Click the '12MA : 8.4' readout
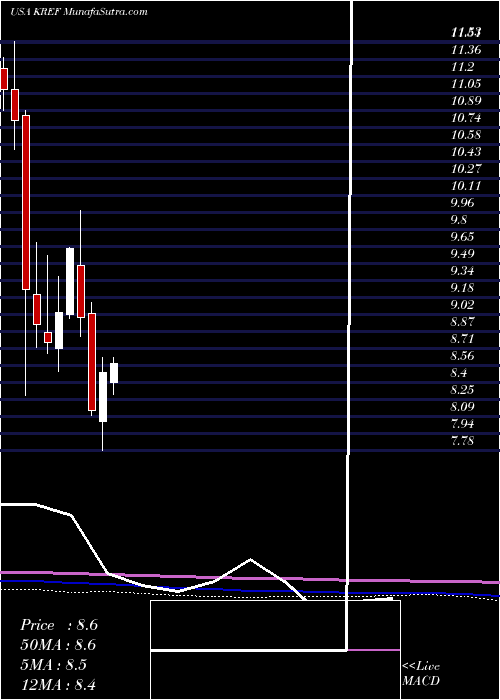The image size is (500, 700). coord(58,684)
